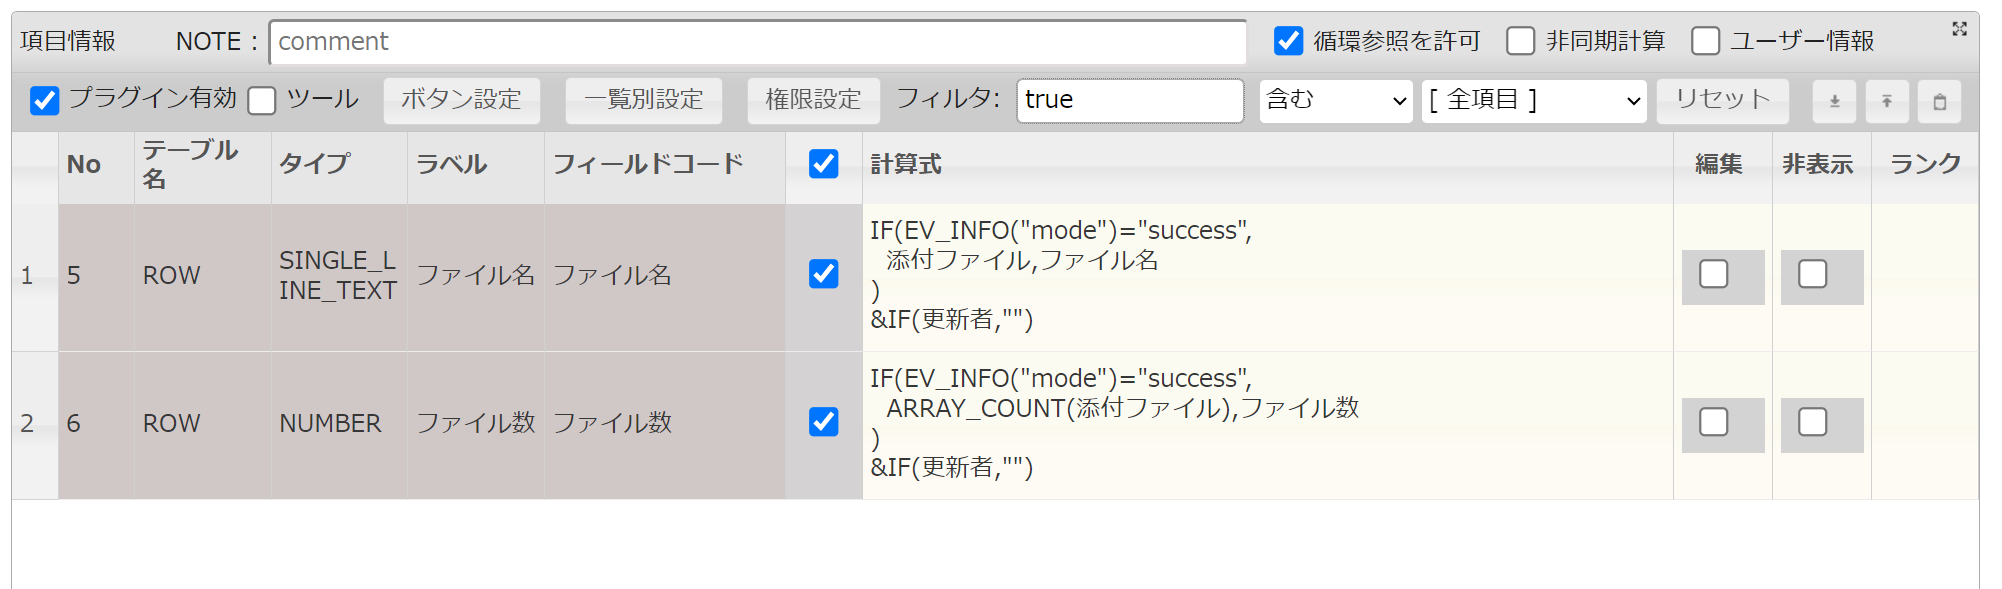
Task: Click the ファイル名 field code cell
Action: [x=665, y=278]
